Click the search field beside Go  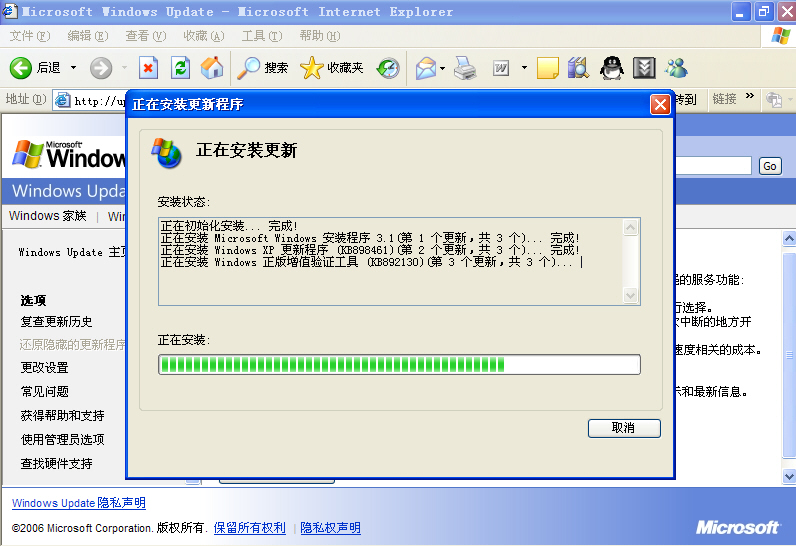713,166
